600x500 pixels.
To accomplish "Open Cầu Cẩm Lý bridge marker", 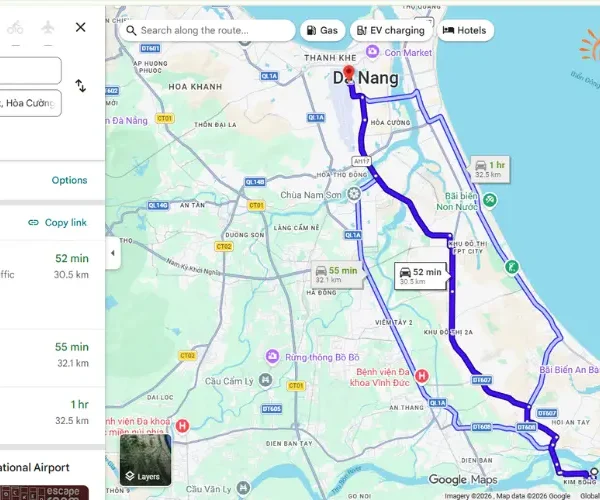I will (x=265, y=380).
